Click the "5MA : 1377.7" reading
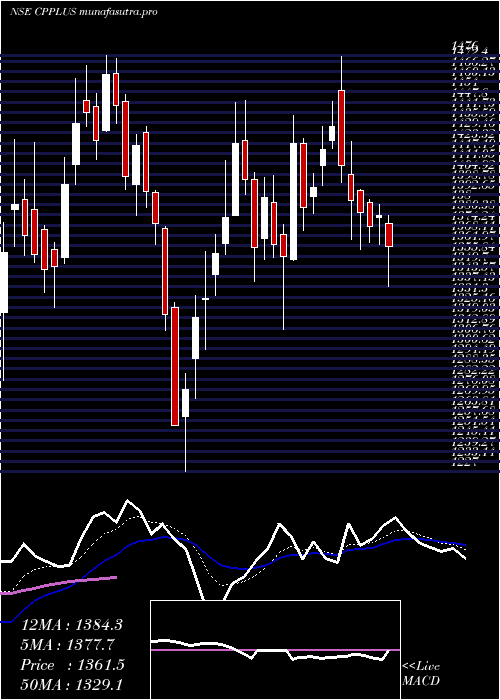The height and width of the screenshot is (700, 500). [68, 645]
